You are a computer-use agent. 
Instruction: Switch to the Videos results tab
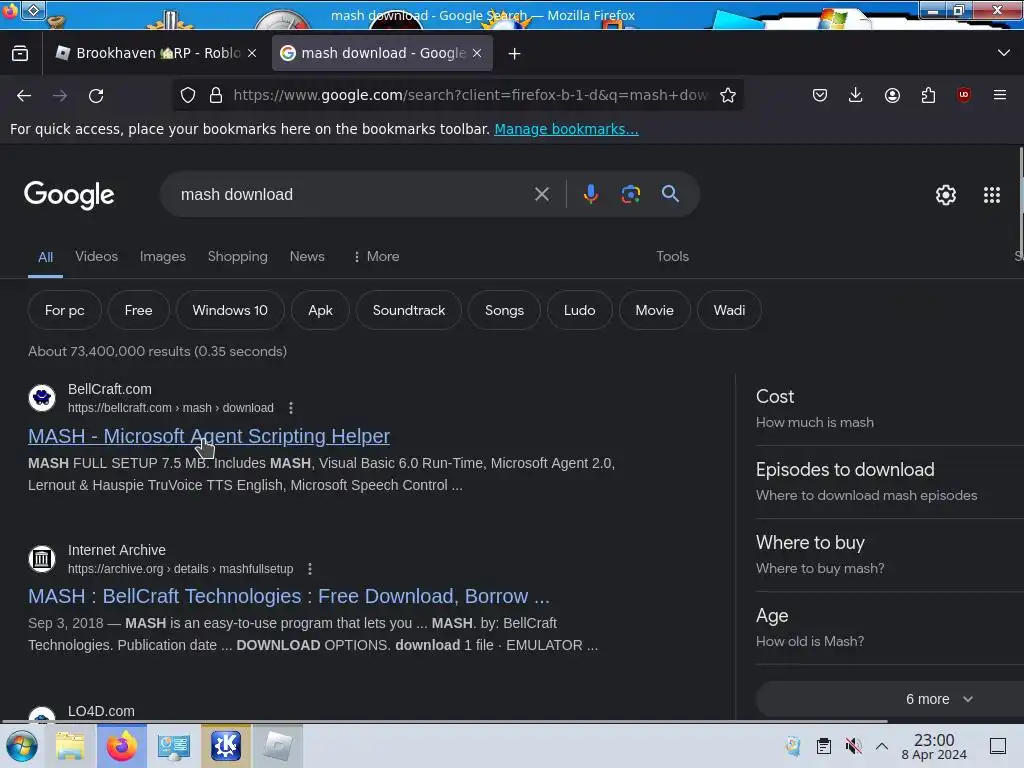coord(97,256)
